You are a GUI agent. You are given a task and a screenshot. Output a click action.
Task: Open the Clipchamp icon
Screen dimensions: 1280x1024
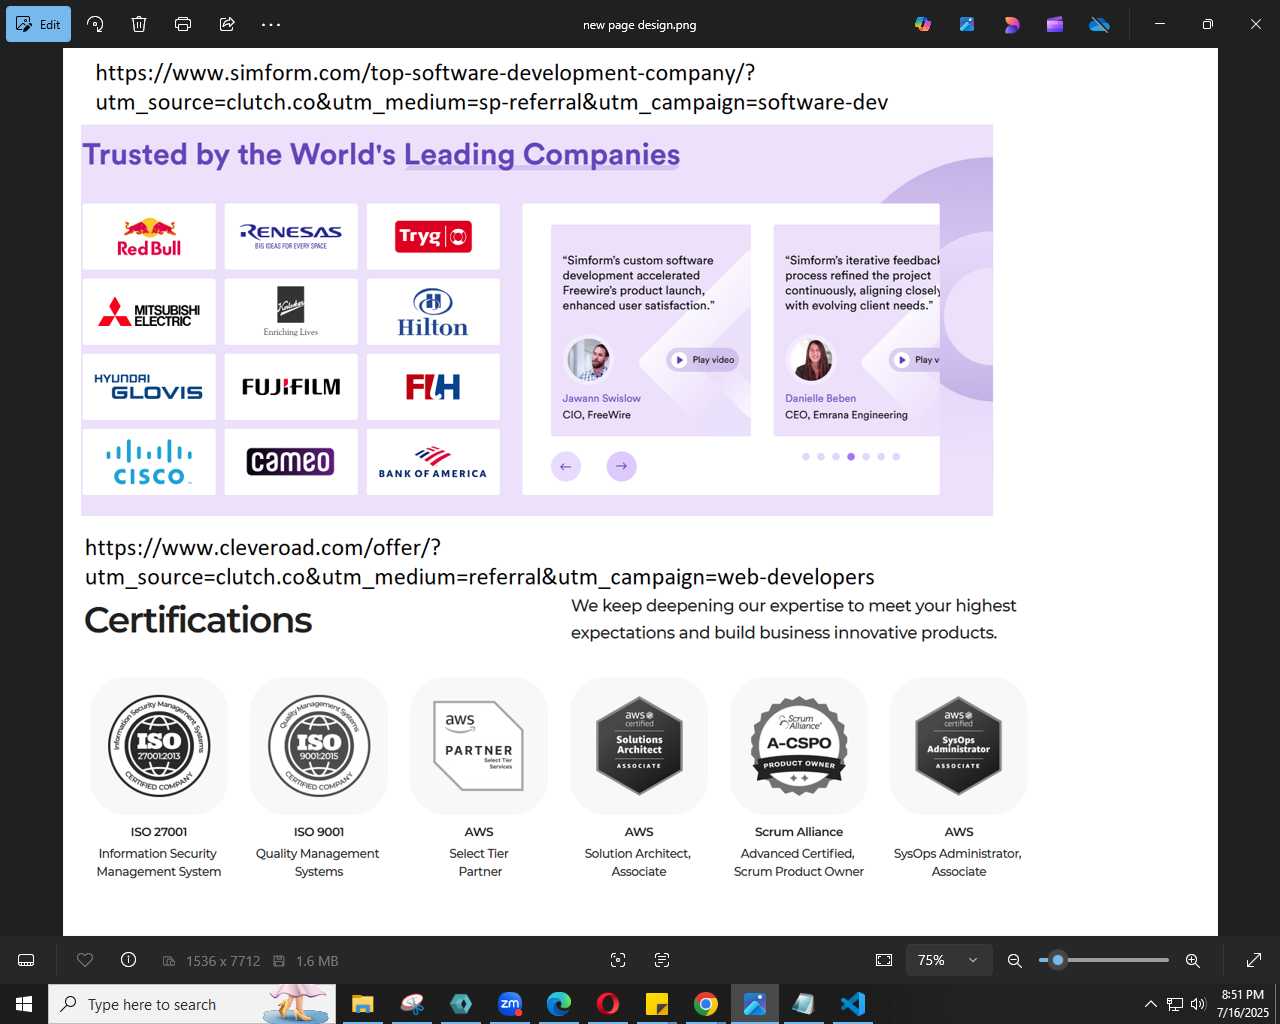point(1055,24)
